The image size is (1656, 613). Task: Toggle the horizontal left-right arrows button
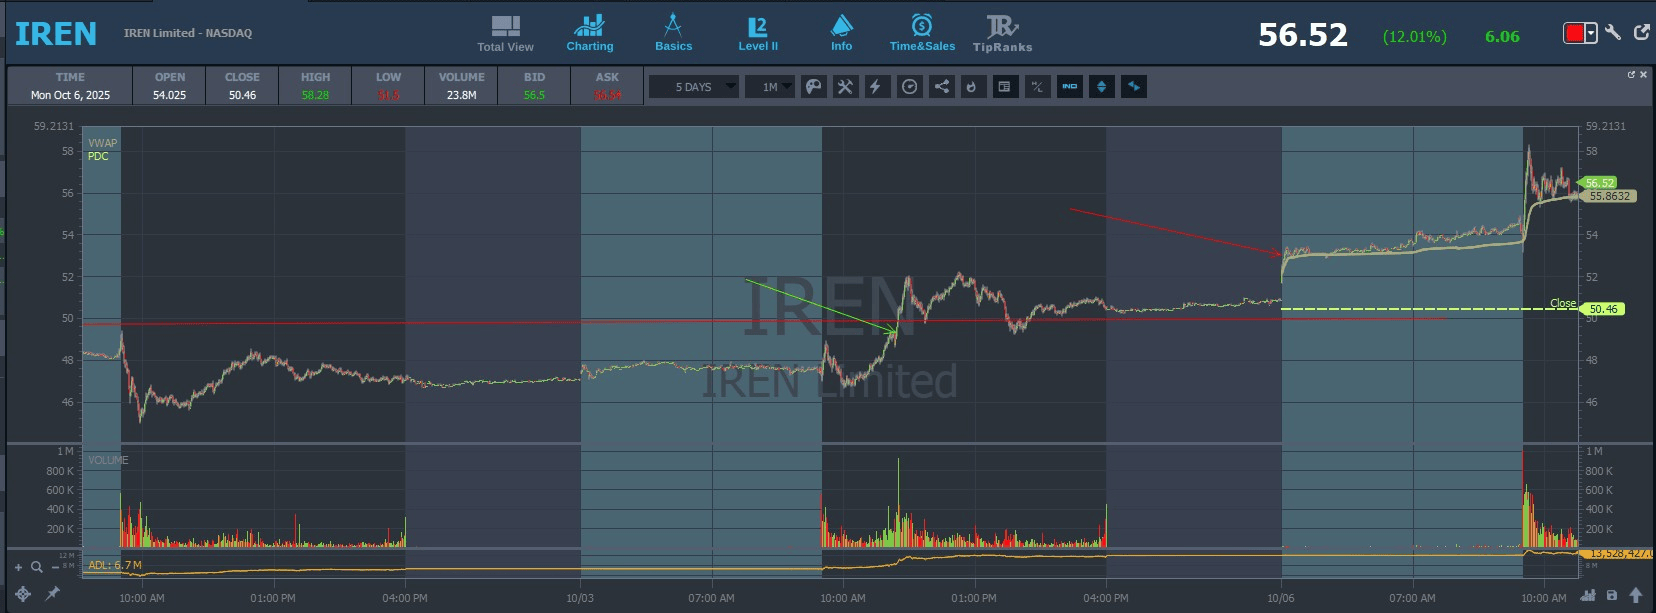point(1133,87)
